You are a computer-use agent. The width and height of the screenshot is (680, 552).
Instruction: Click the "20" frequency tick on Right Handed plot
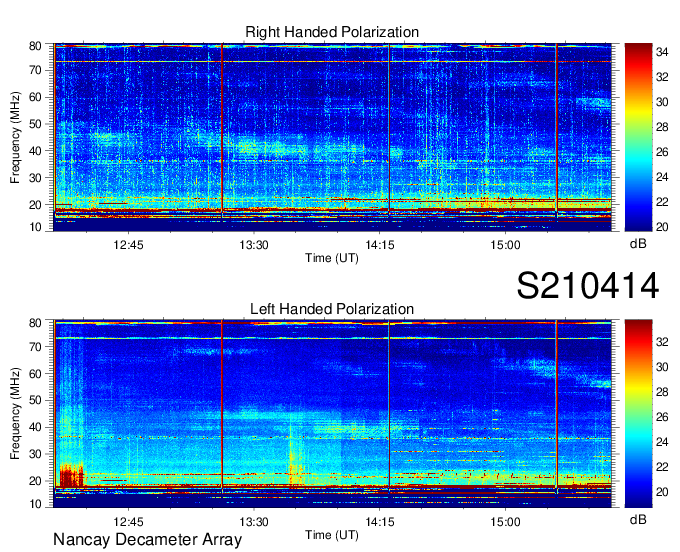click(x=36, y=205)
